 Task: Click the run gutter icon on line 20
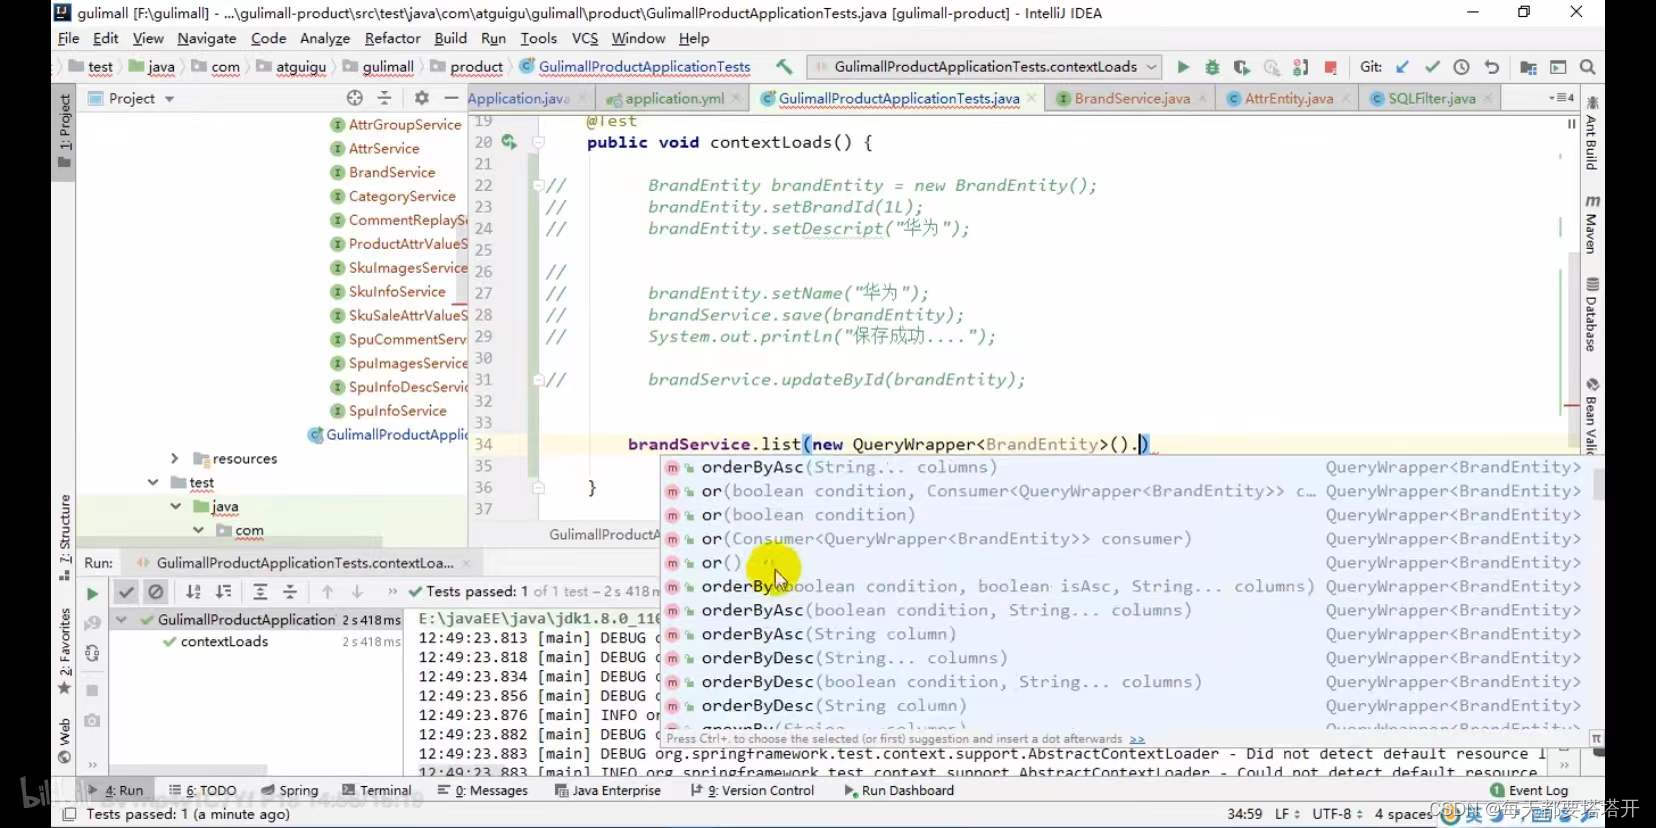point(509,142)
